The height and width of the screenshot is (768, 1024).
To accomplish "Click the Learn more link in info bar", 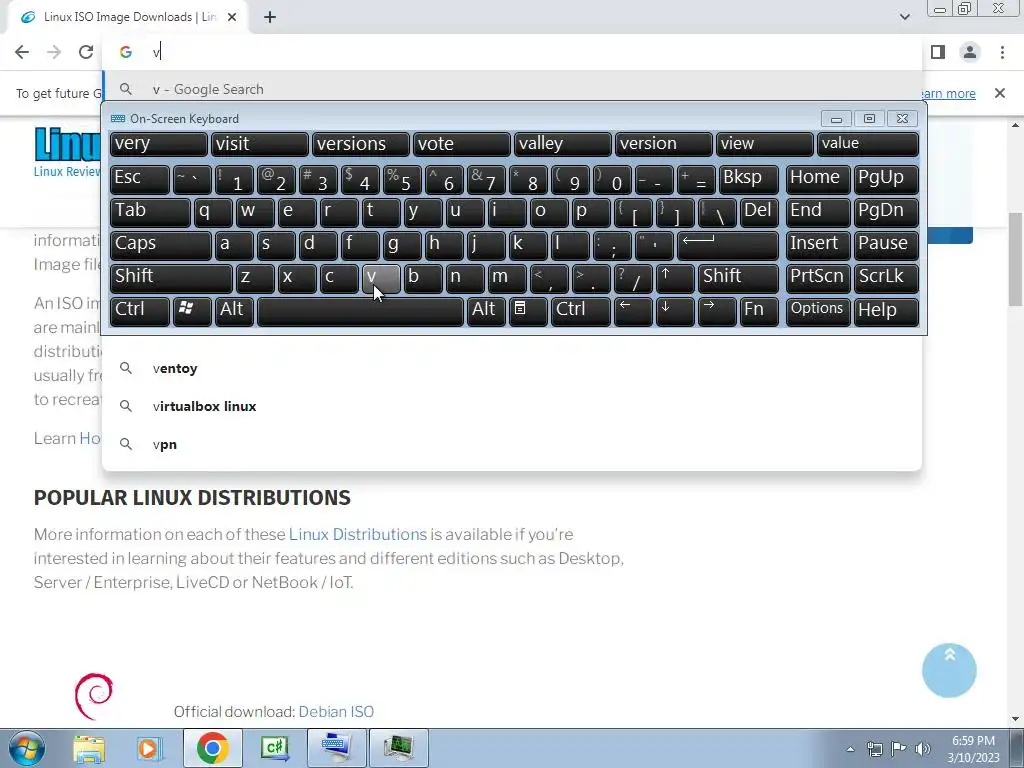I will [948, 93].
